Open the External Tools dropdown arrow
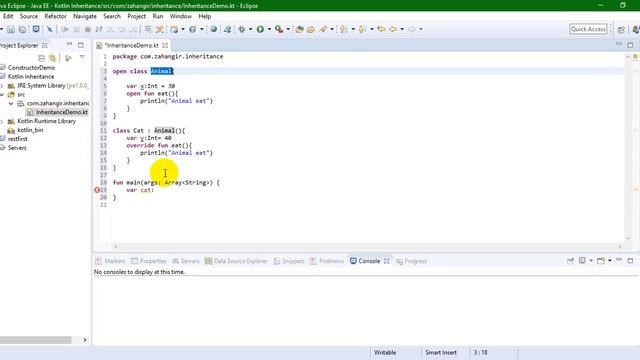The image size is (640, 360). (x=288, y=29)
